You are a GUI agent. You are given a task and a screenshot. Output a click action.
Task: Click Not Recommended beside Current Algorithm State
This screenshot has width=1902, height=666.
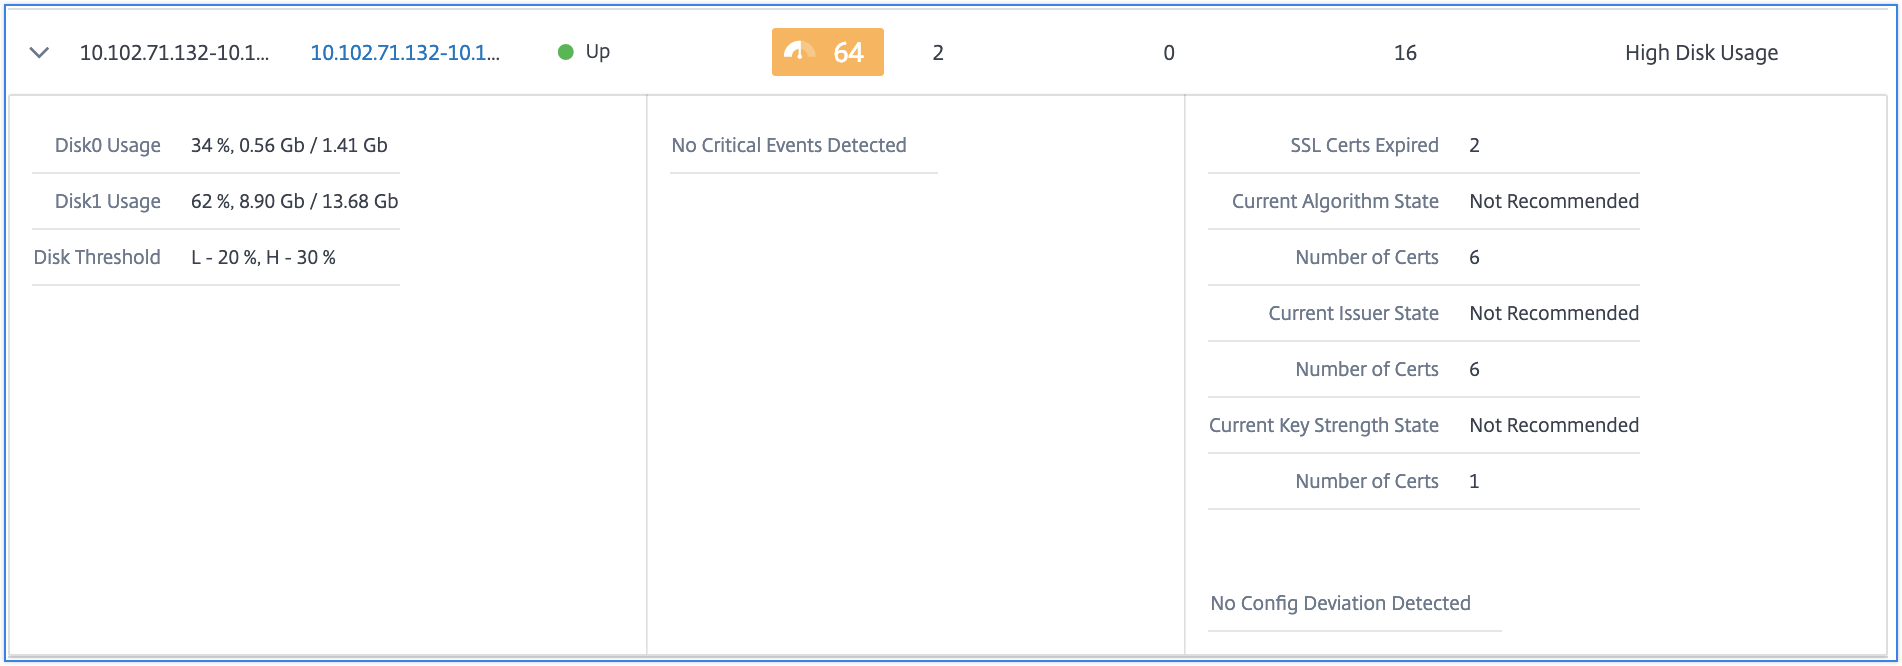pyautogui.click(x=1554, y=201)
